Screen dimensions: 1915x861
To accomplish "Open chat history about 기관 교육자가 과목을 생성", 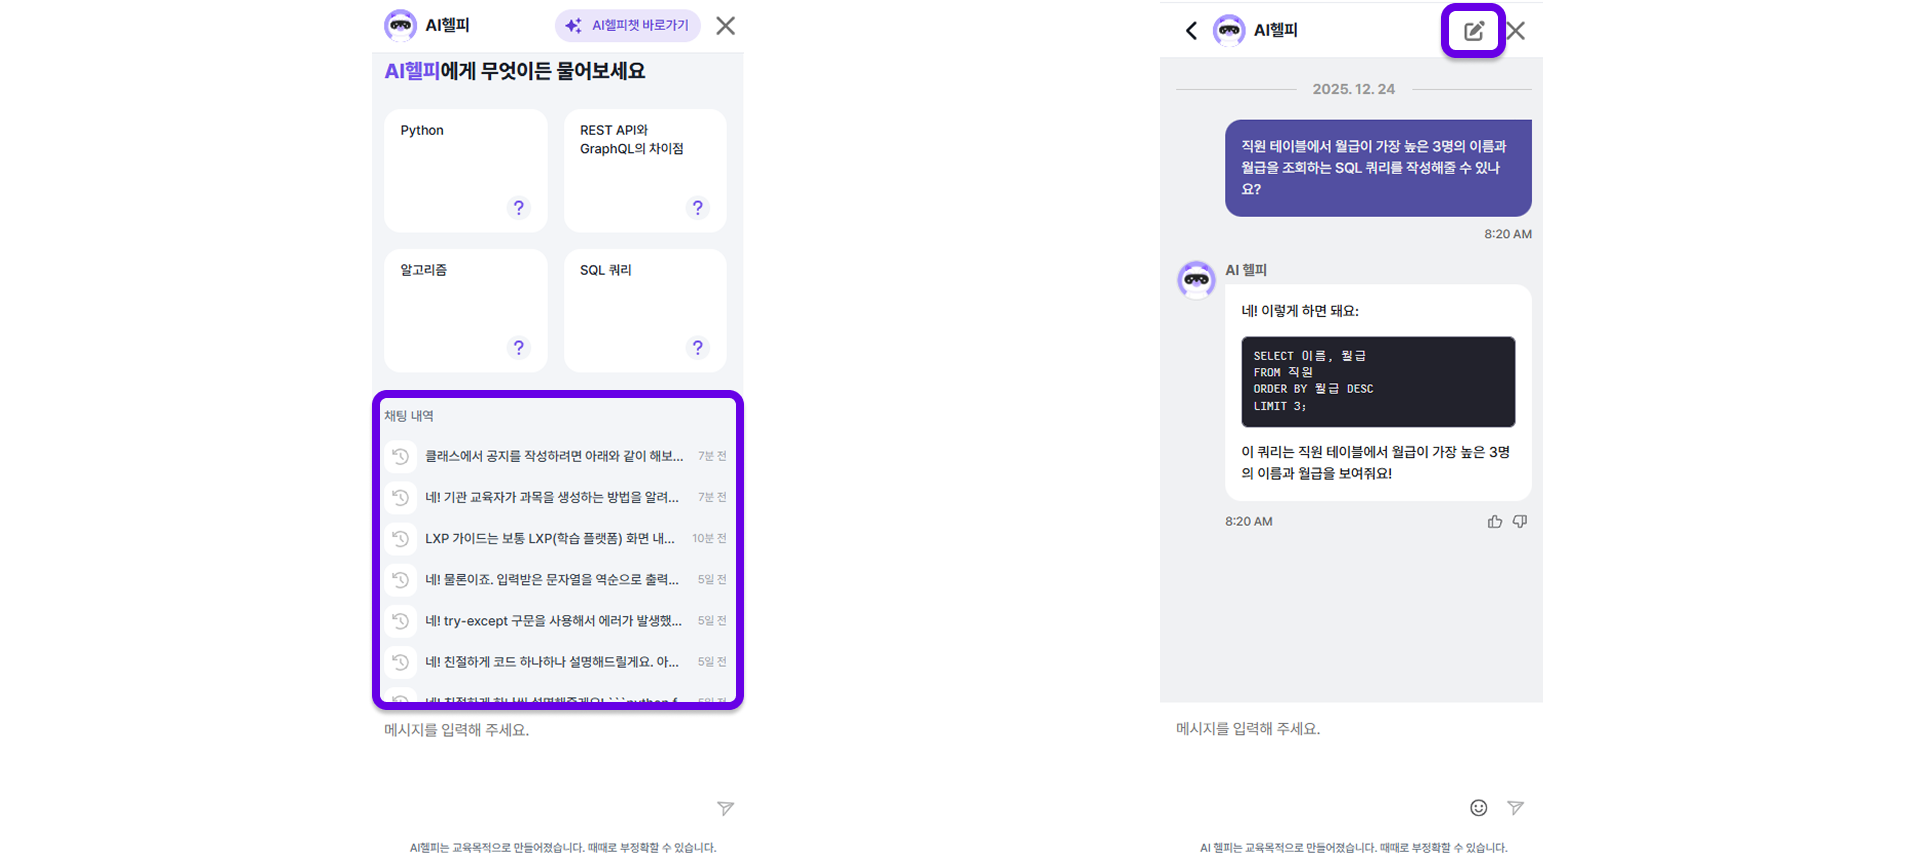I will 552,497.
